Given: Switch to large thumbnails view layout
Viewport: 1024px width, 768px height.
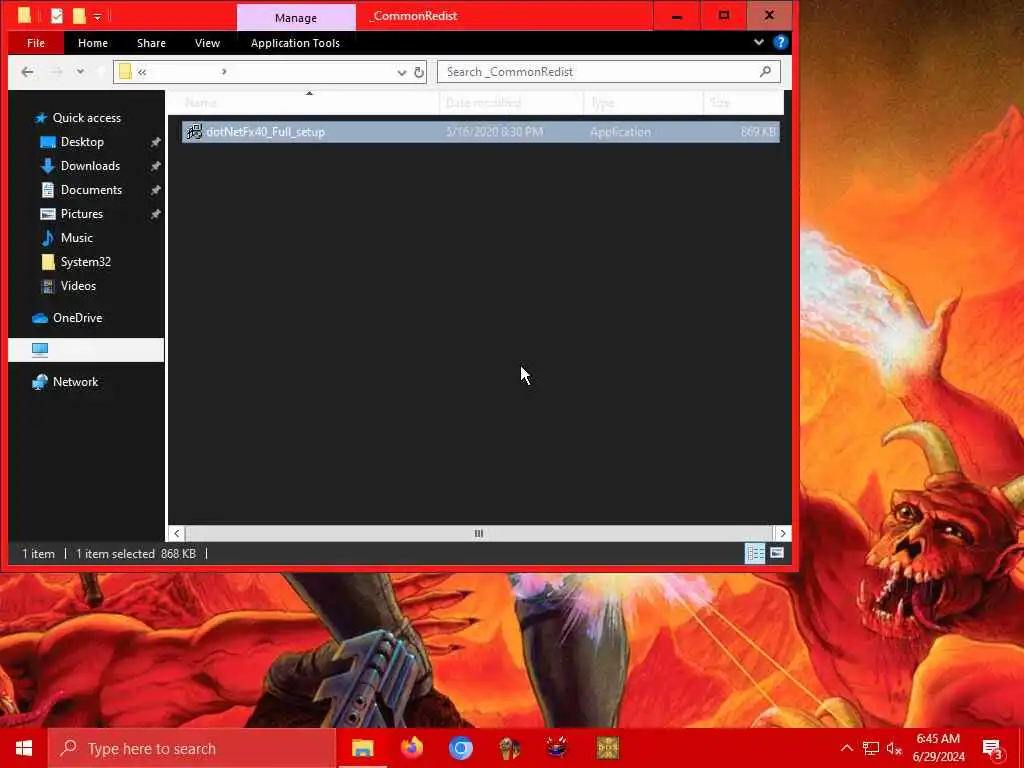Looking at the screenshot, I should (x=776, y=553).
